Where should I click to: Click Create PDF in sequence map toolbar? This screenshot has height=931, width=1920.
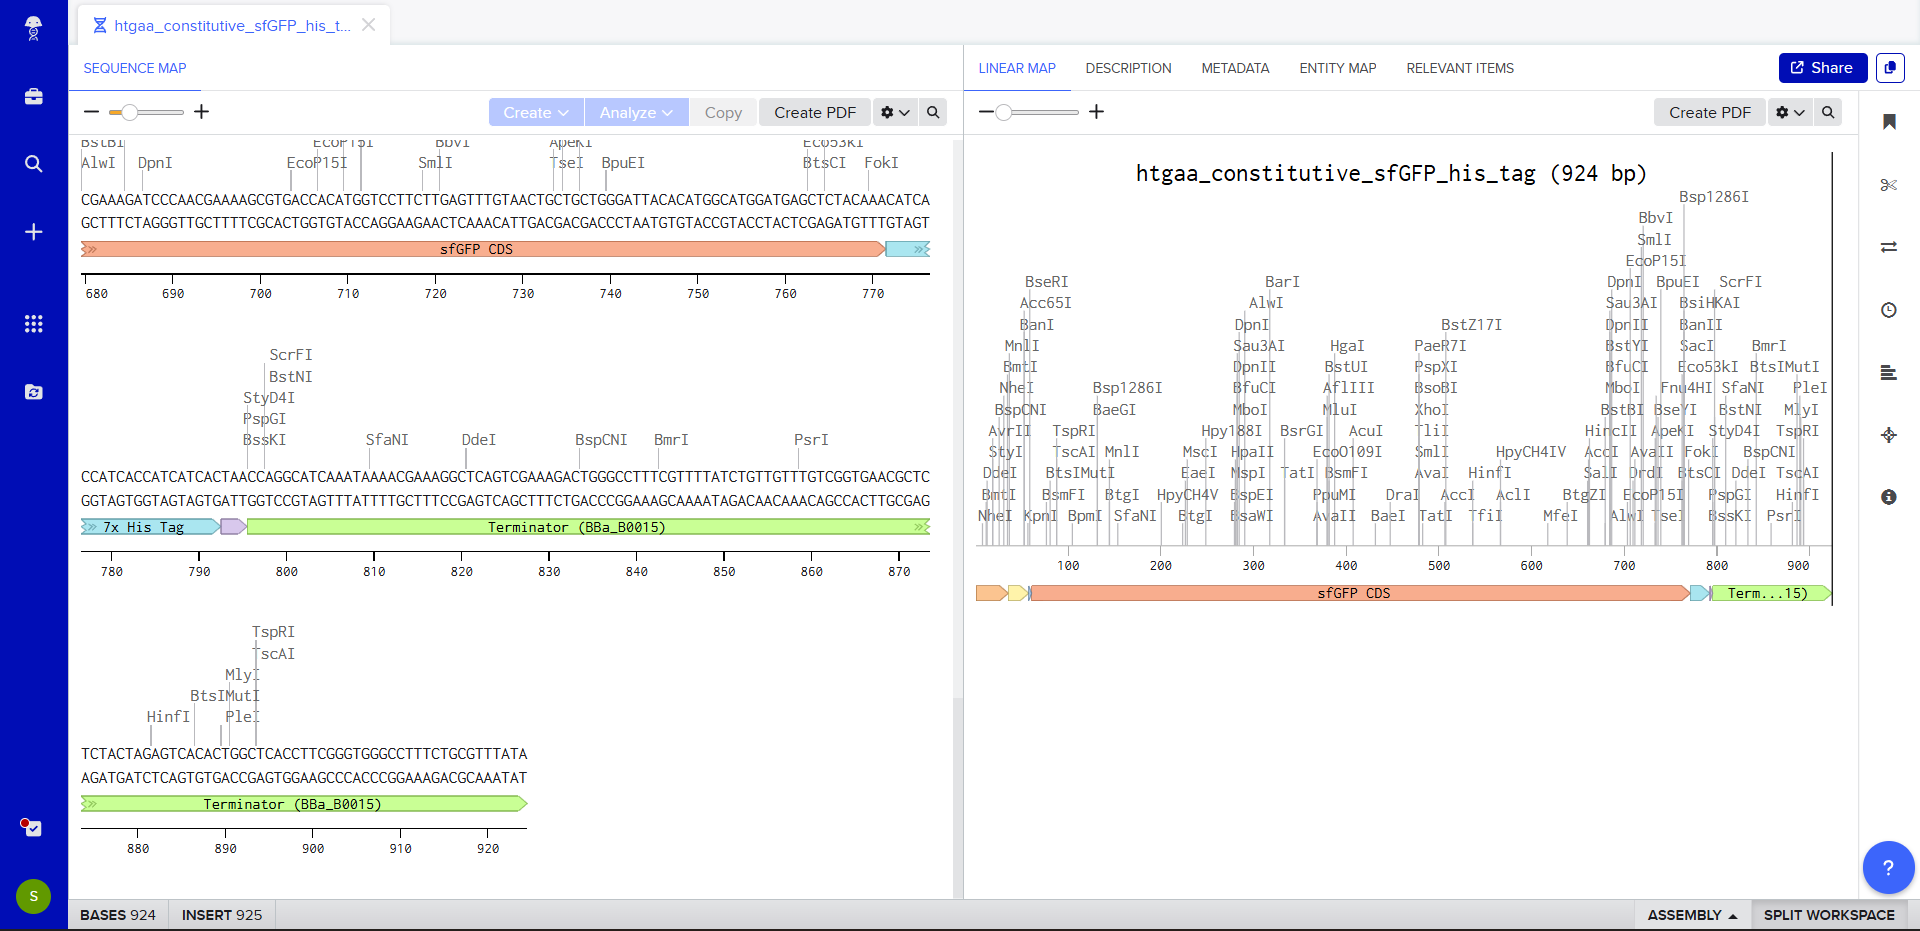click(x=814, y=112)
